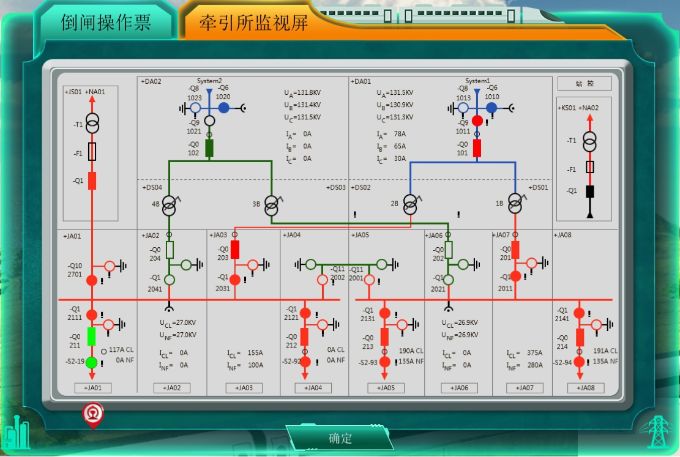Click the +JA05 feeder label button
The image size is (680, 457).
pos(385,387)
